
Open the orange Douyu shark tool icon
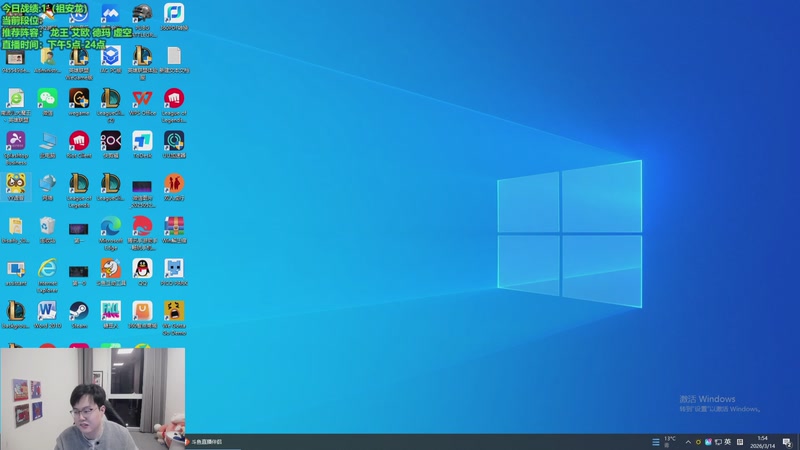click(111, 269)
